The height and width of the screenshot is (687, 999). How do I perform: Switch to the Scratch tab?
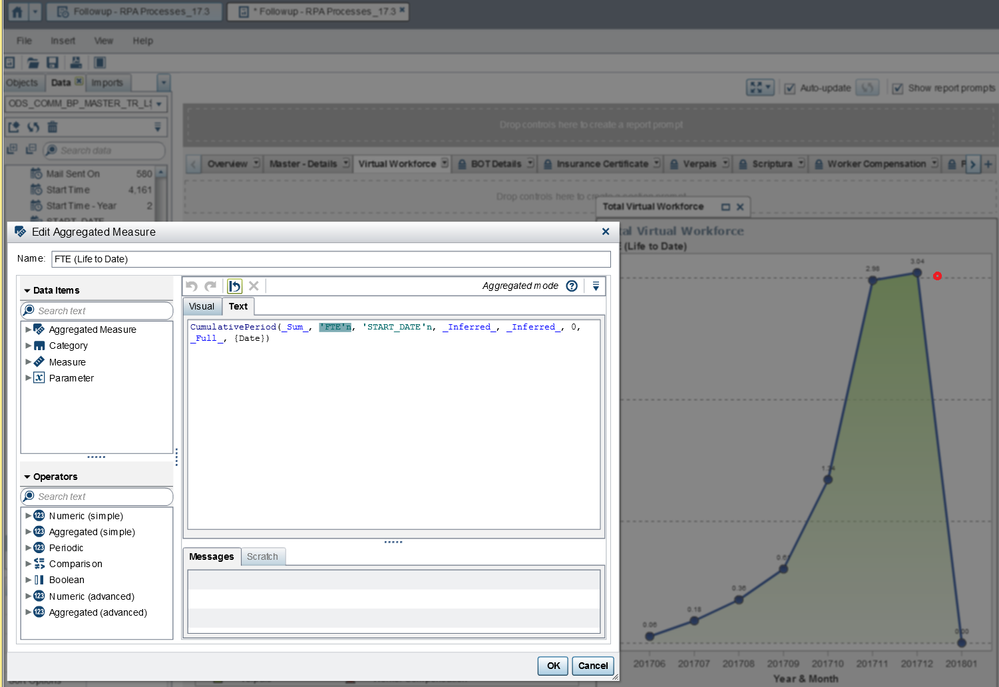[263, 556]
